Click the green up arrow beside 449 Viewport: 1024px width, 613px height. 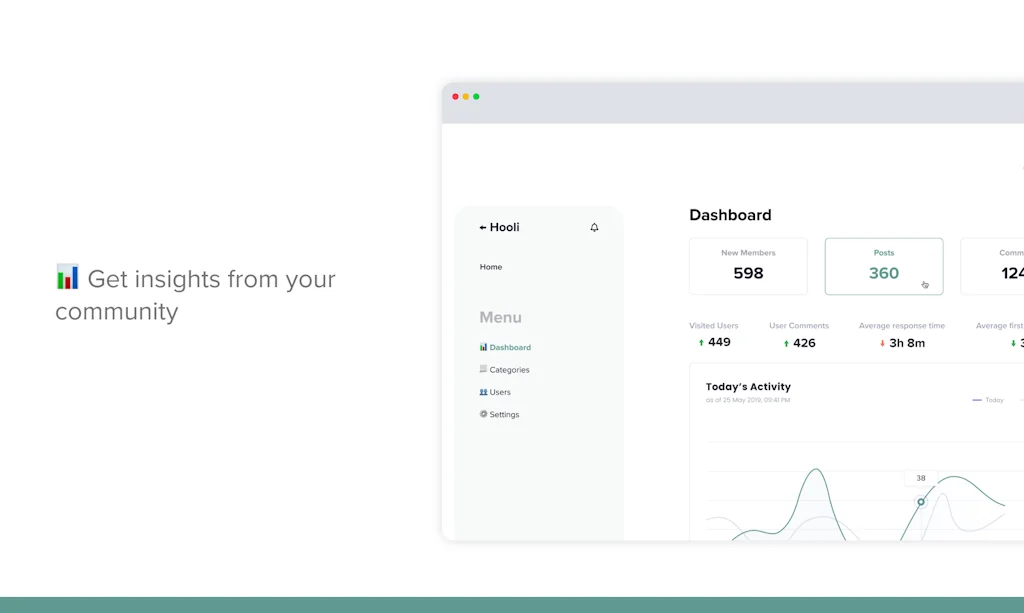pos(700,343)
